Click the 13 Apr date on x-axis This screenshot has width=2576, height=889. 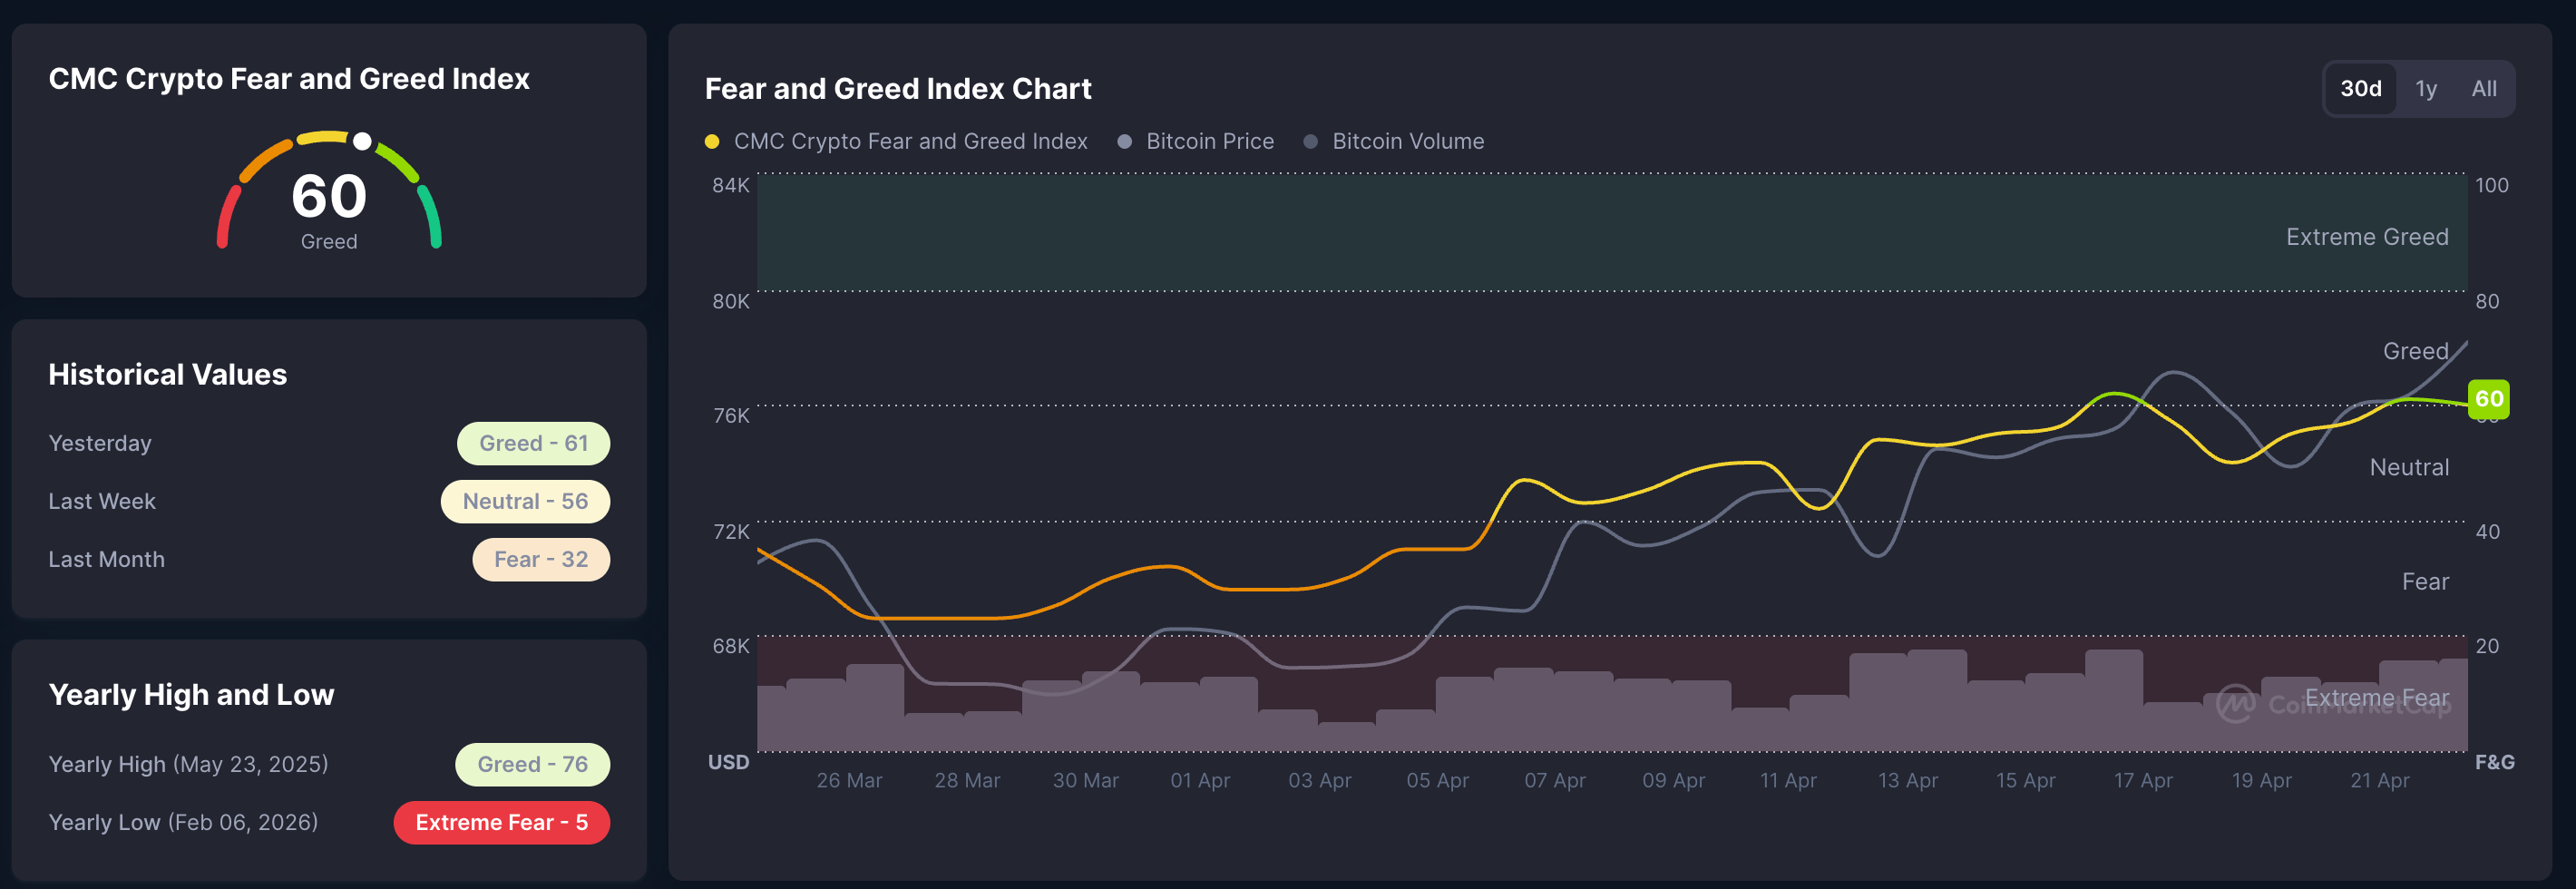1907,780
